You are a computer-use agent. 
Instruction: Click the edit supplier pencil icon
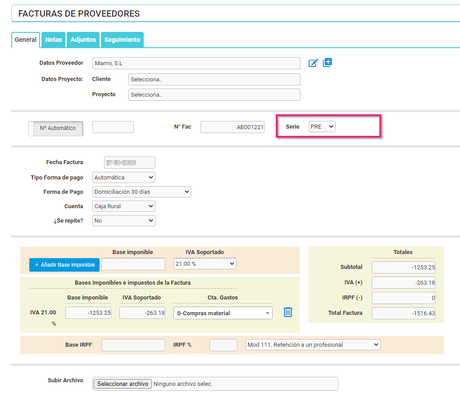click(313, 63)
